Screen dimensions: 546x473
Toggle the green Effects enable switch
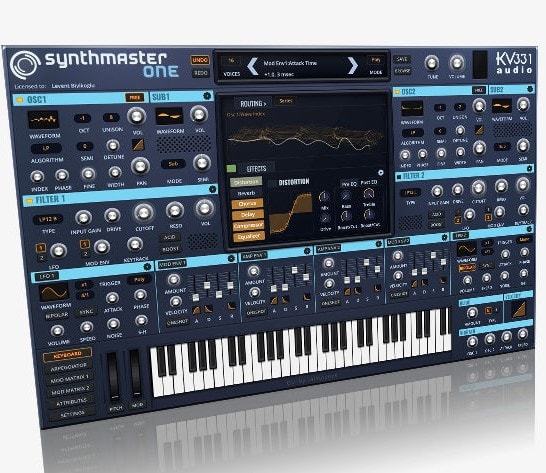click(231, 169)
